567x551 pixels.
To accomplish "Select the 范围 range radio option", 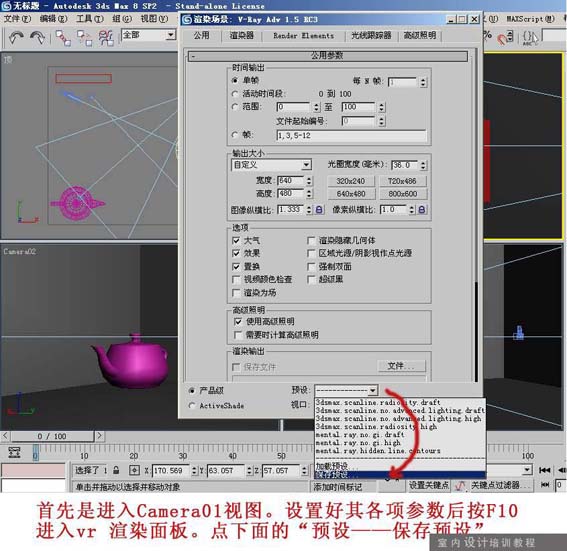I will point(235,107).
